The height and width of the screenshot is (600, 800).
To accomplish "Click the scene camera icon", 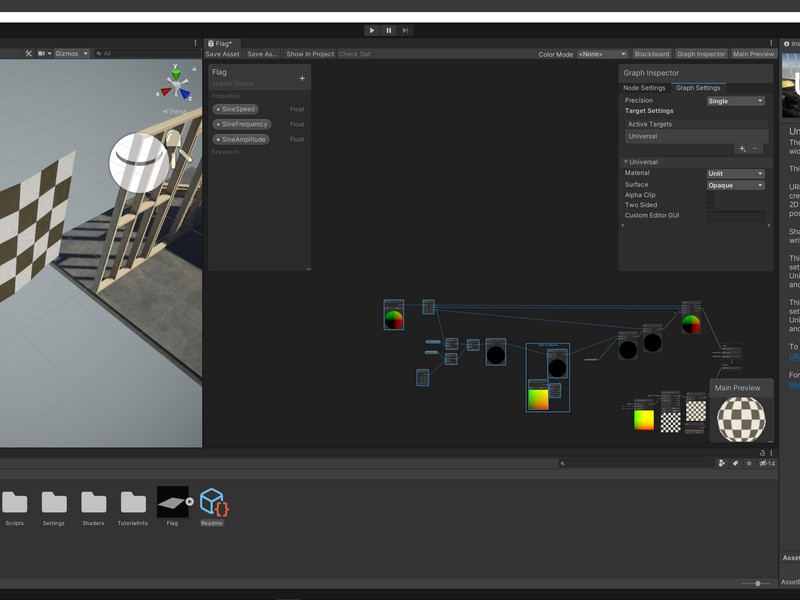I will [43, 53].
